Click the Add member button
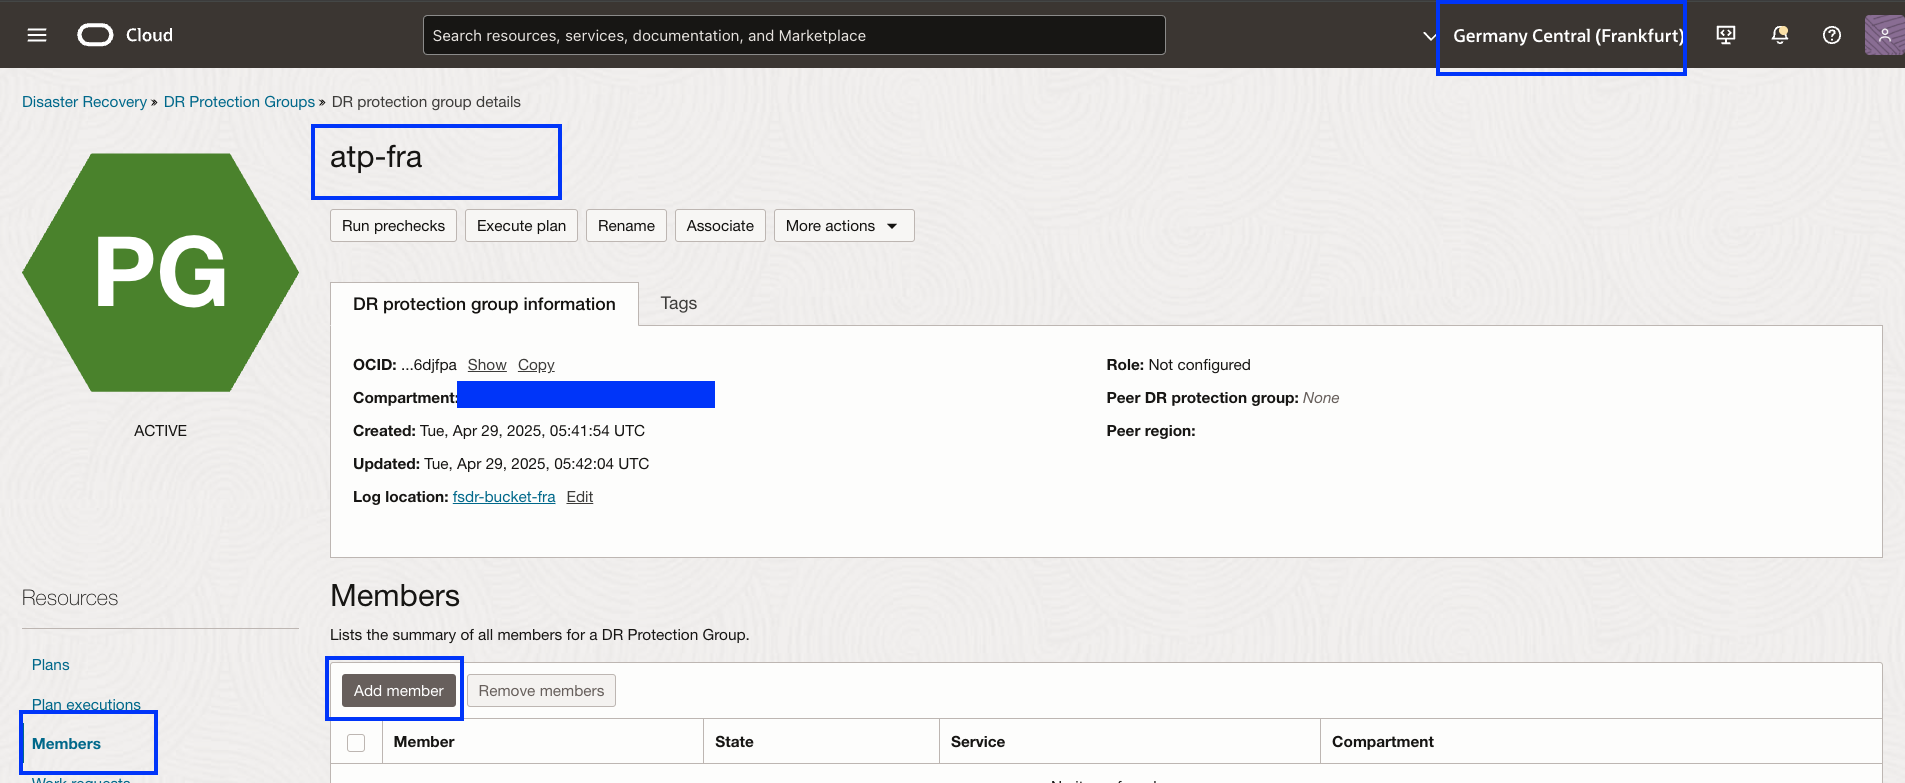Image resolution: width=1905 pixels, height=783 pixels. (398, 691)
